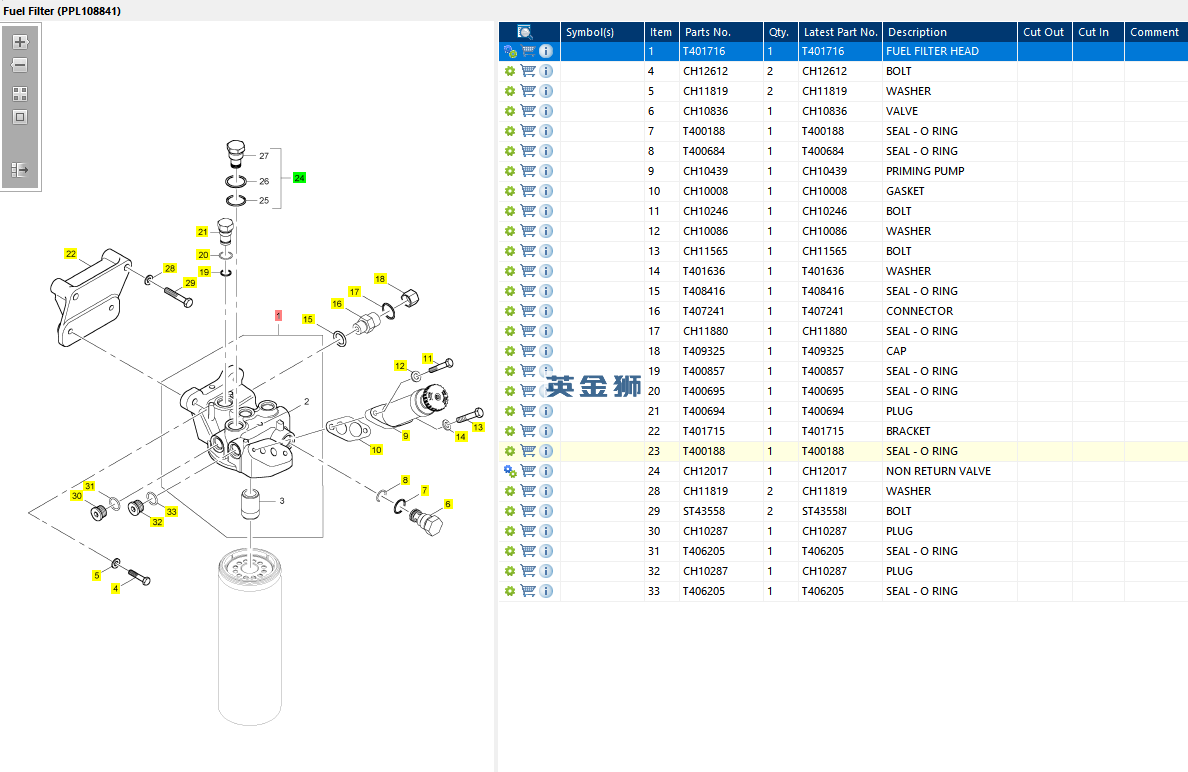1188x772 pixels.
Task: Sort by the Description column header
Action: [x=949, y=32]
